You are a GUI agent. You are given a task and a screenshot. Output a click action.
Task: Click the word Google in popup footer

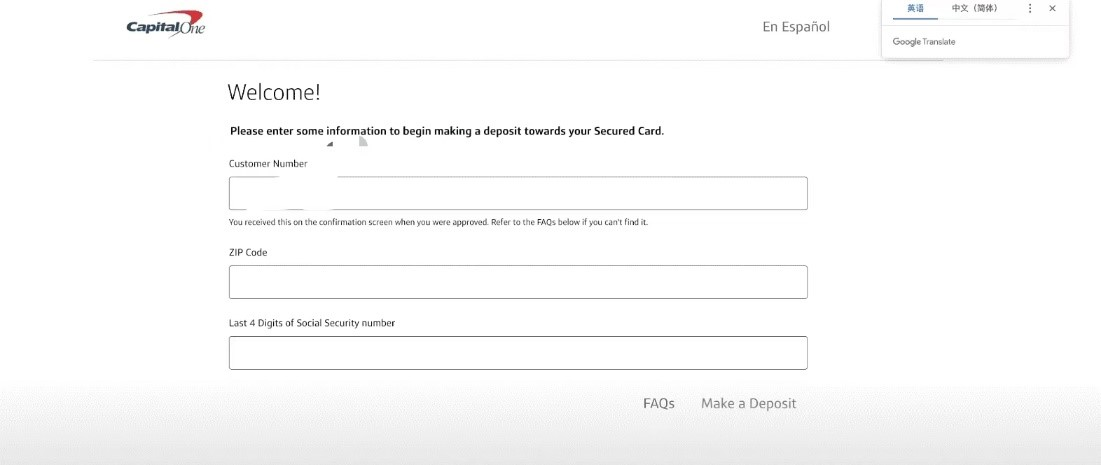coord(906,42)
